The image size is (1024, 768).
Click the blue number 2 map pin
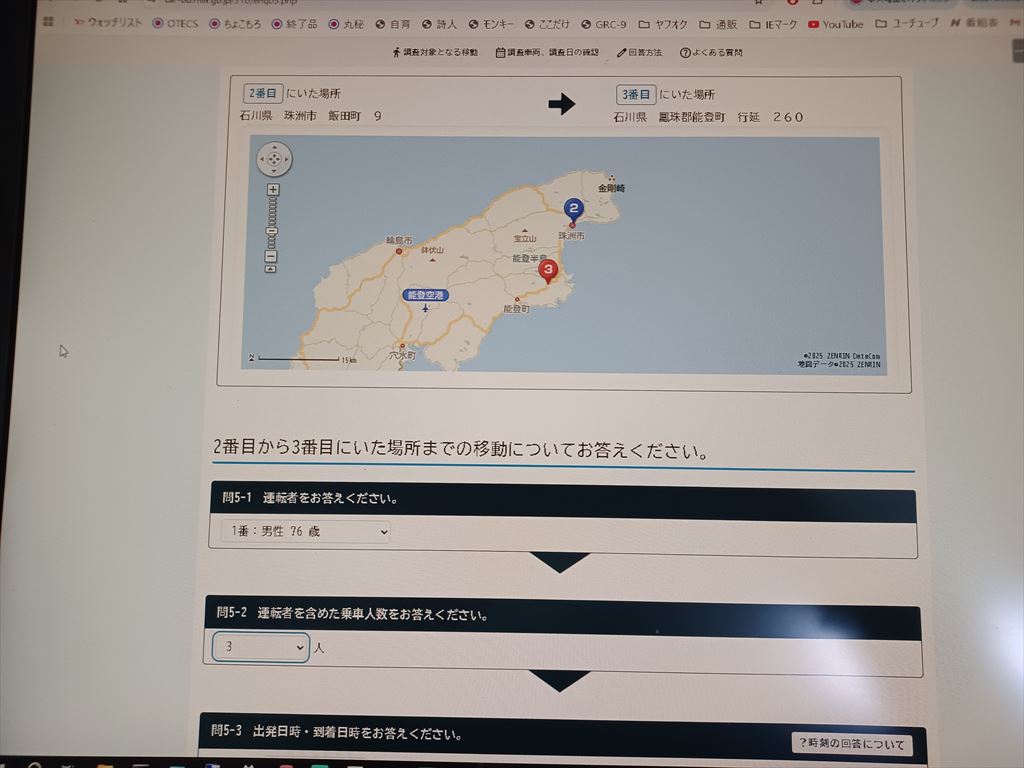(x=573, y=209)
